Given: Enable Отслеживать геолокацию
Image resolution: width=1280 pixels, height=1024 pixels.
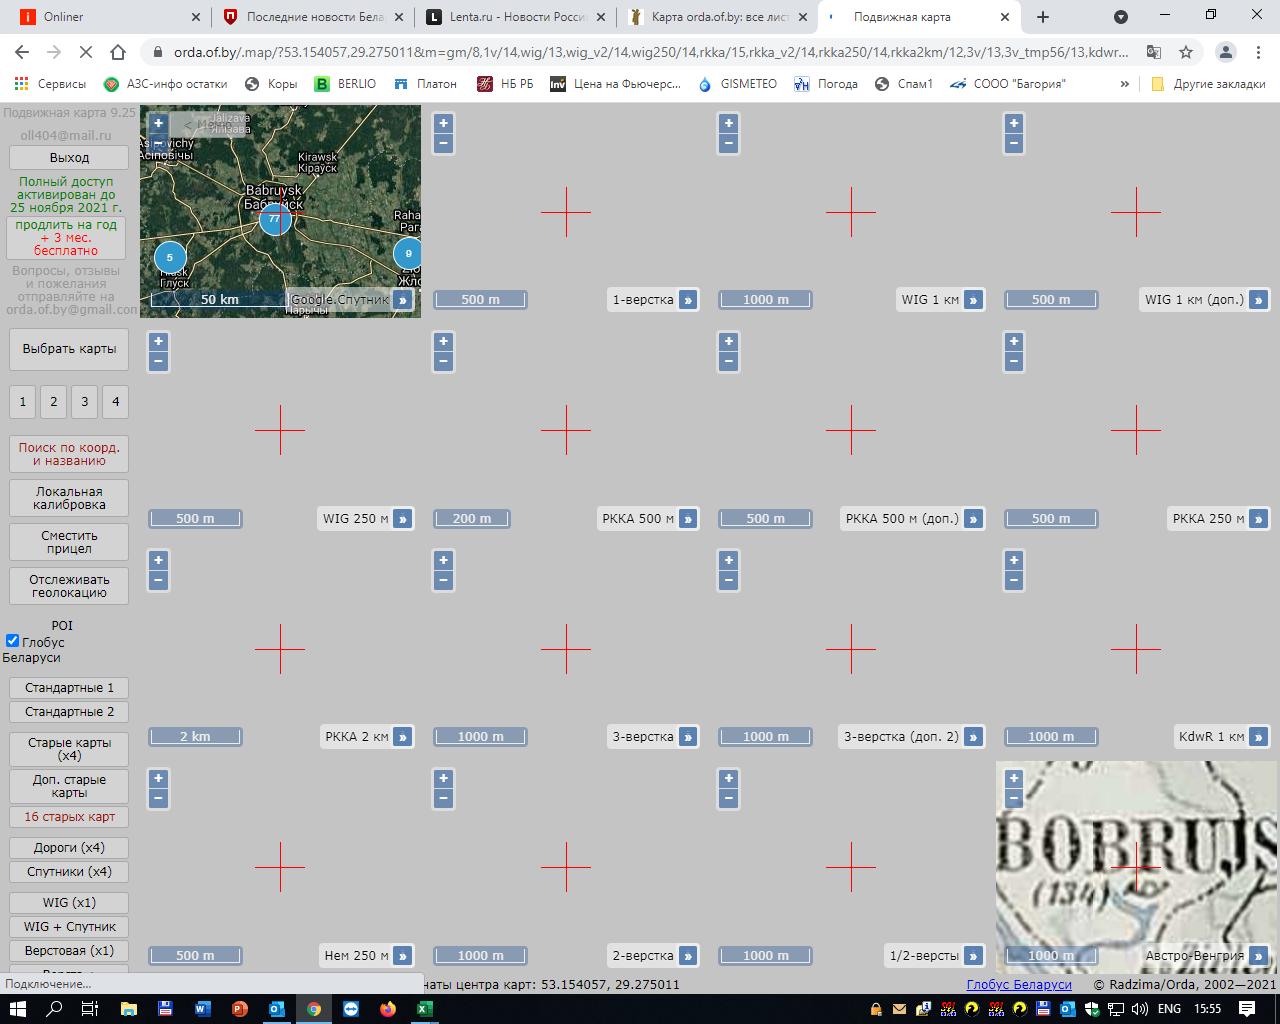Looking at the screenshot, I should click(69, 586).
